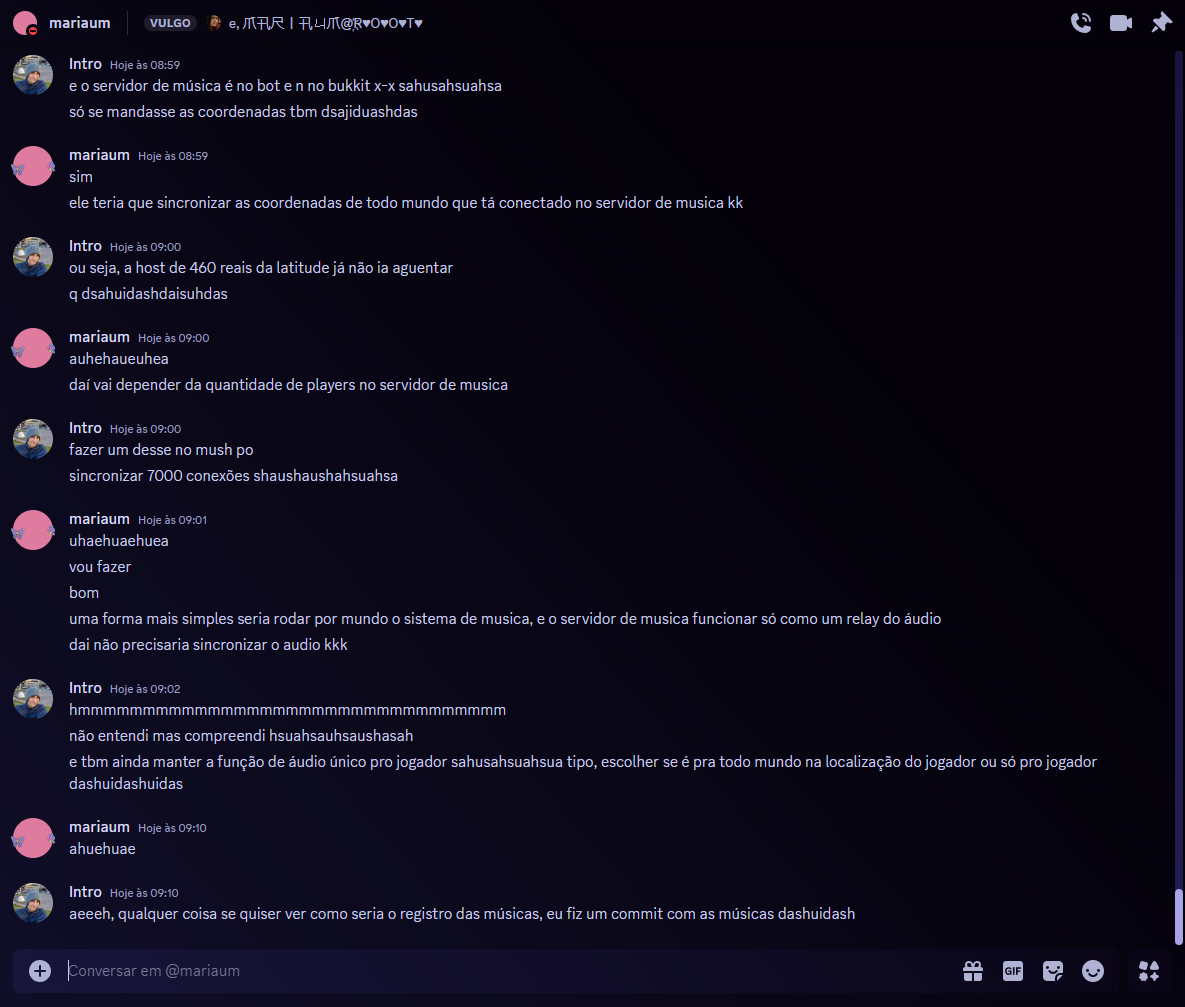
Task: Click the plus attach file button
Action: pyautogui.click(x=40, y=971)
